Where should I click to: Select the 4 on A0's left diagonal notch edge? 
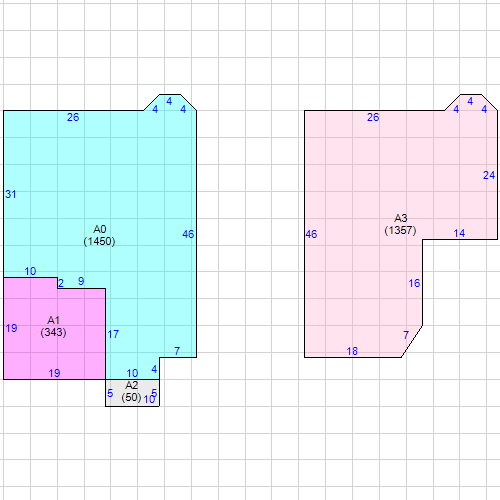155,109
